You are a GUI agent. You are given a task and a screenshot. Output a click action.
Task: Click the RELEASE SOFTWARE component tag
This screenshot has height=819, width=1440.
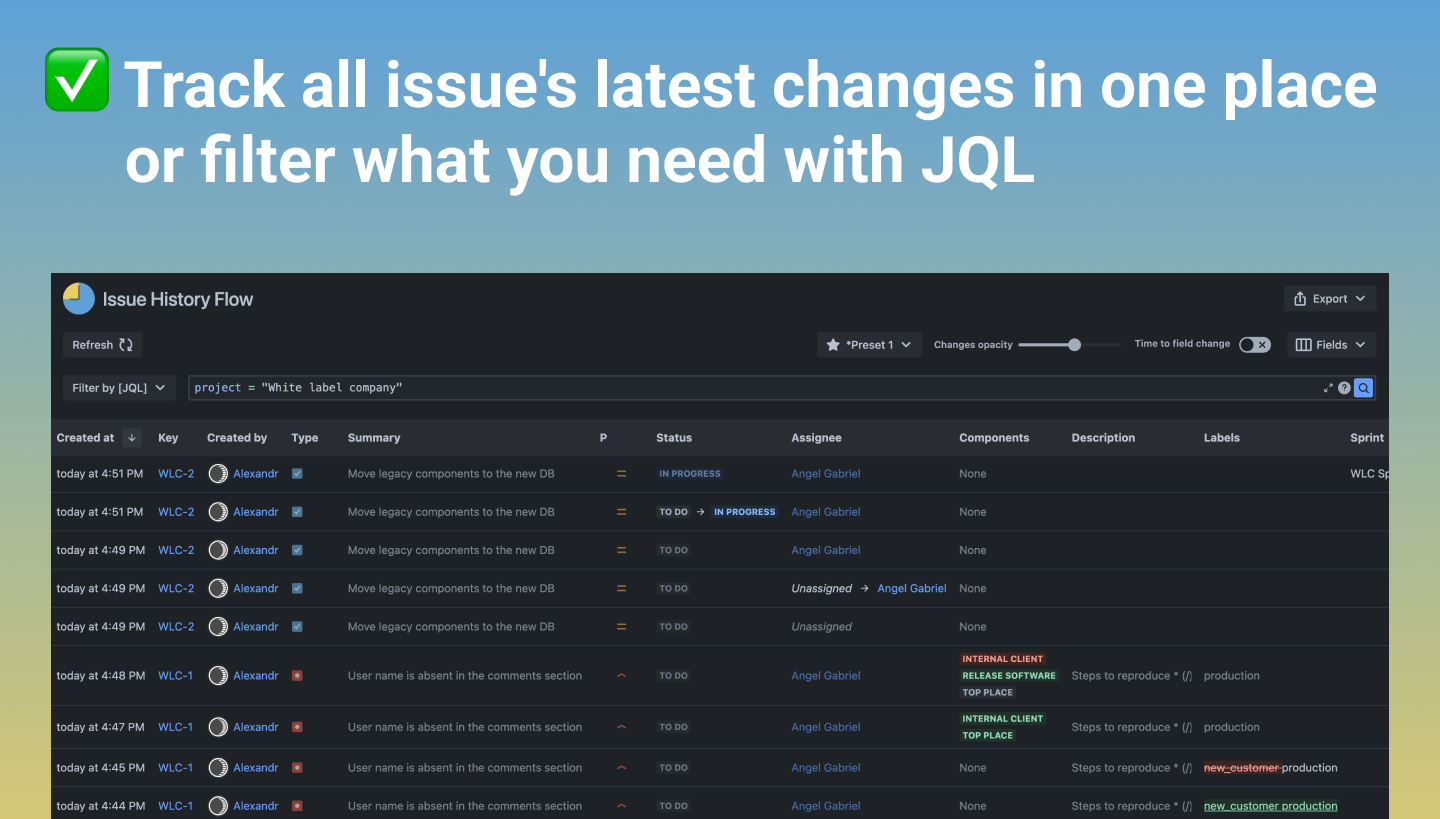pyautogui.click(x=1009, y=676)
